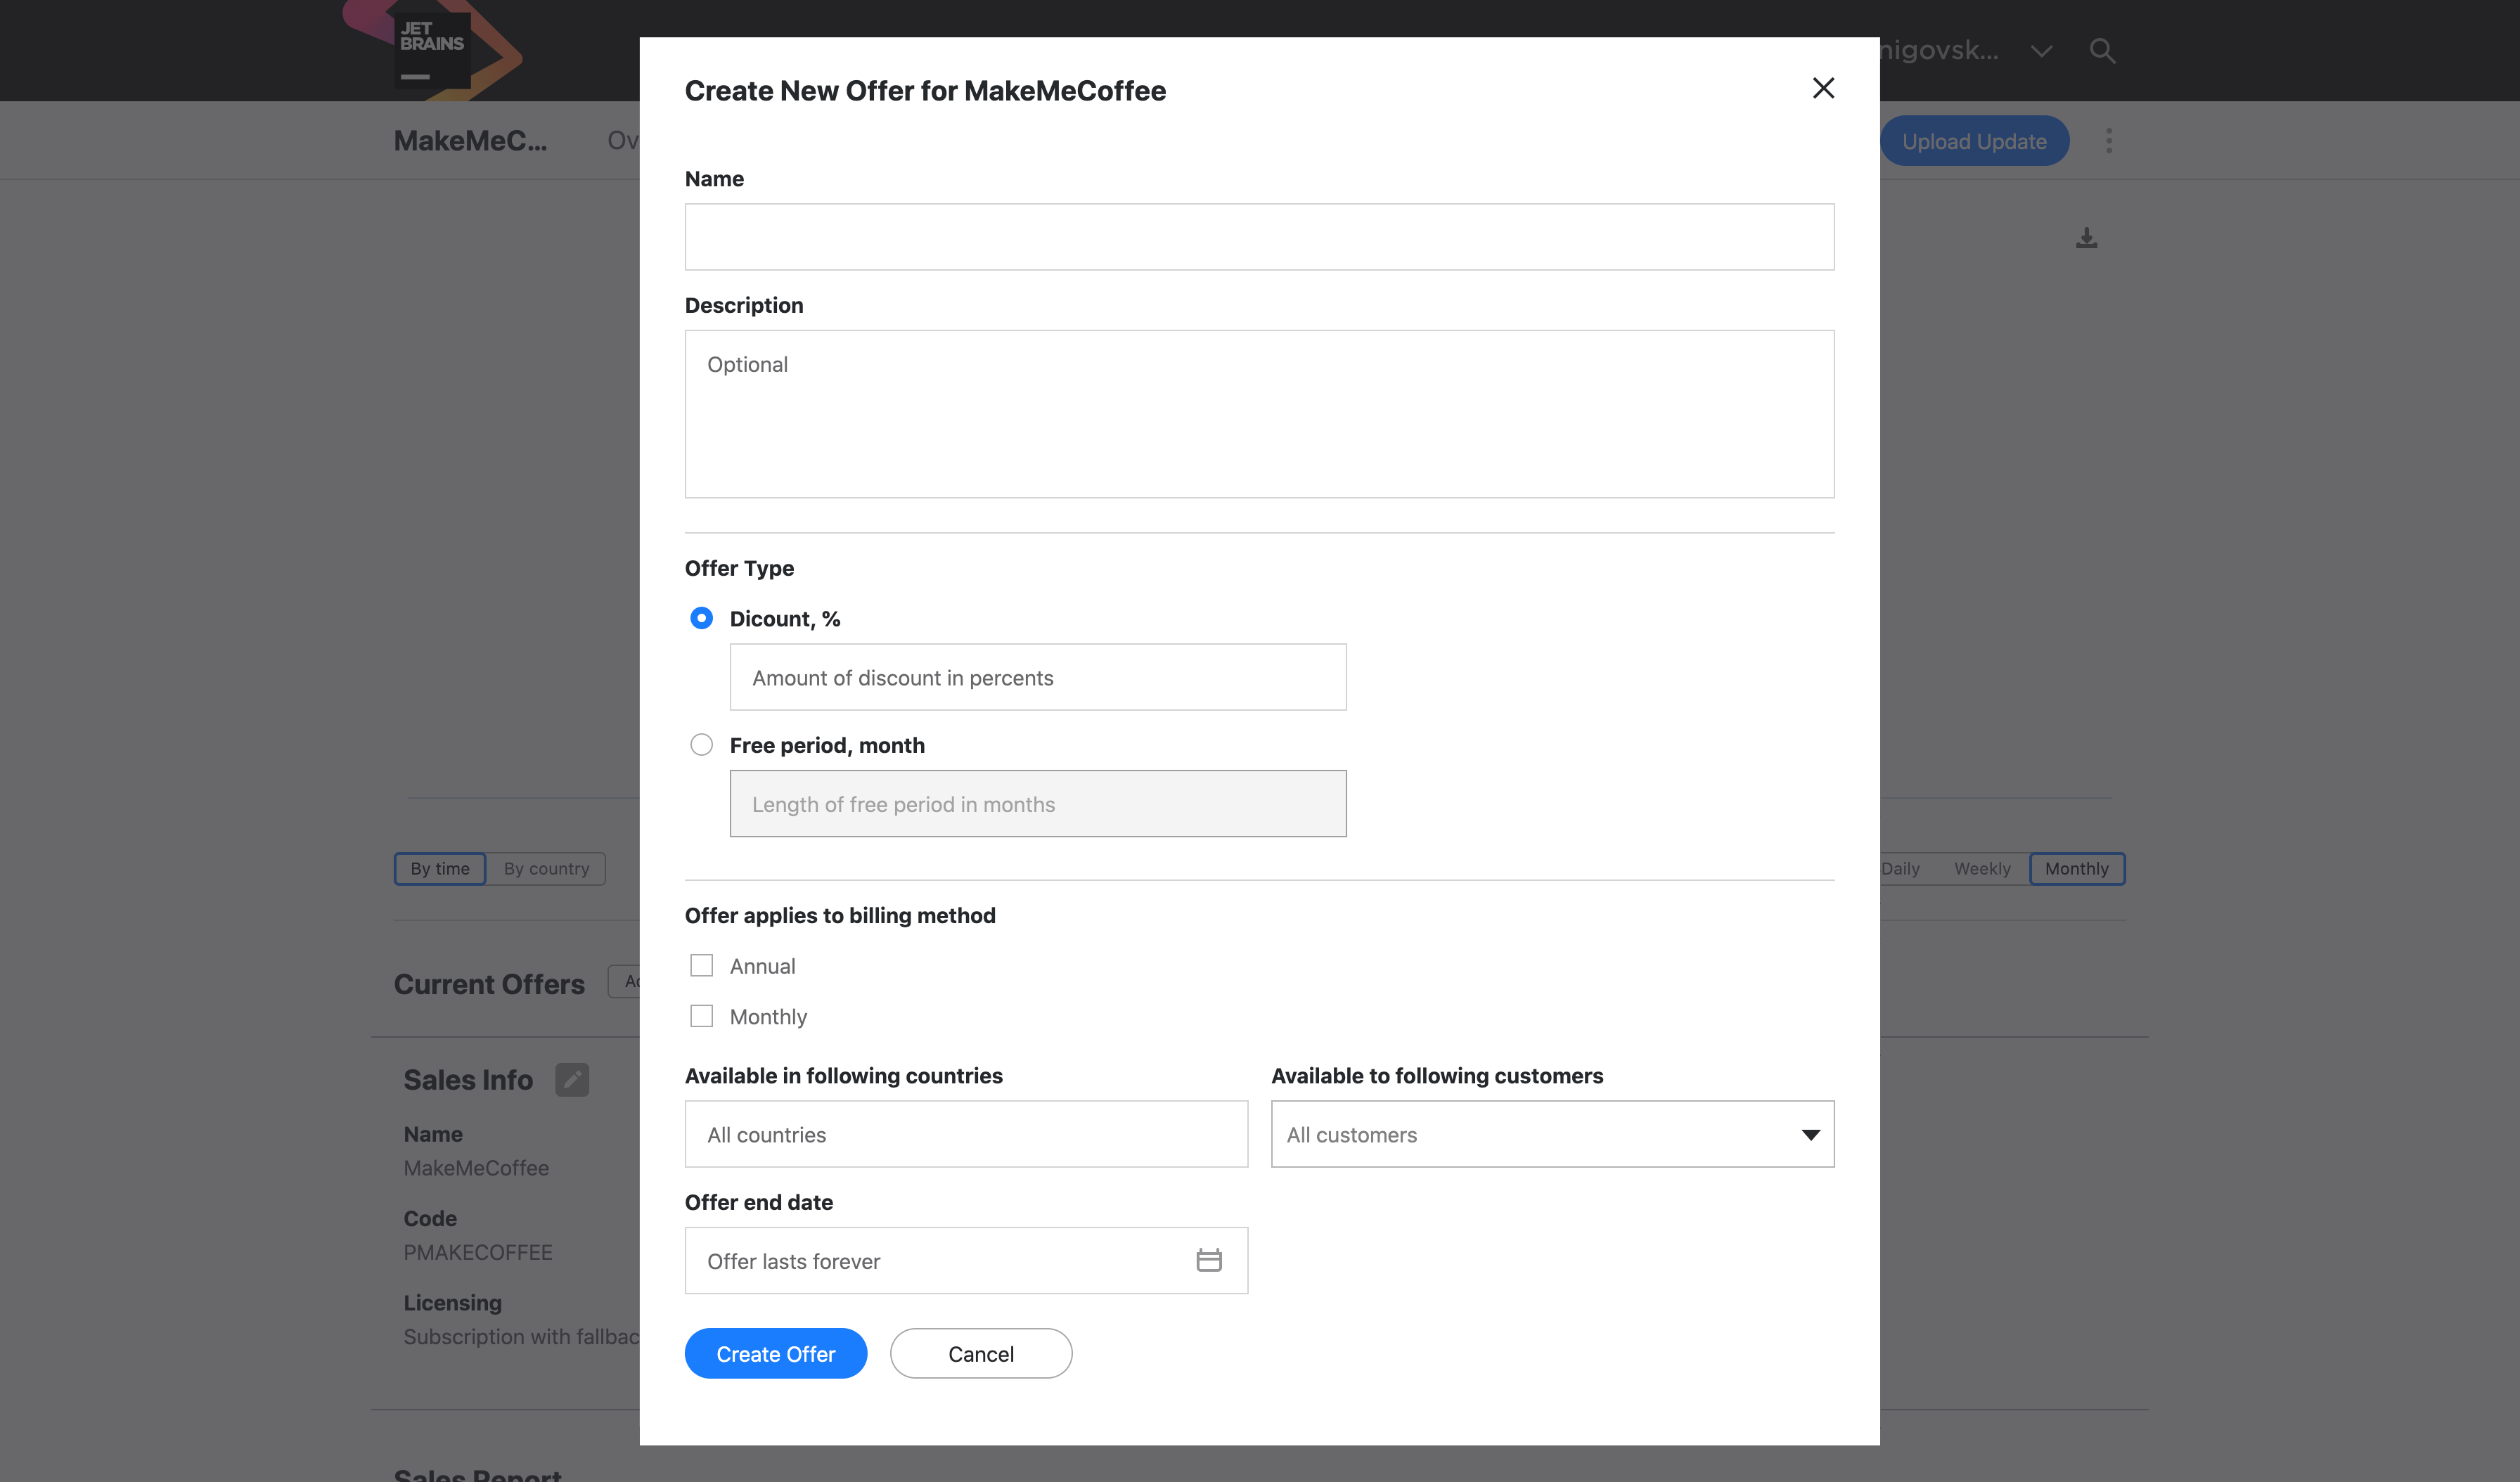
Task: Click the Current Offers heading
Action: pyautogui.click(x=489, y=984)
